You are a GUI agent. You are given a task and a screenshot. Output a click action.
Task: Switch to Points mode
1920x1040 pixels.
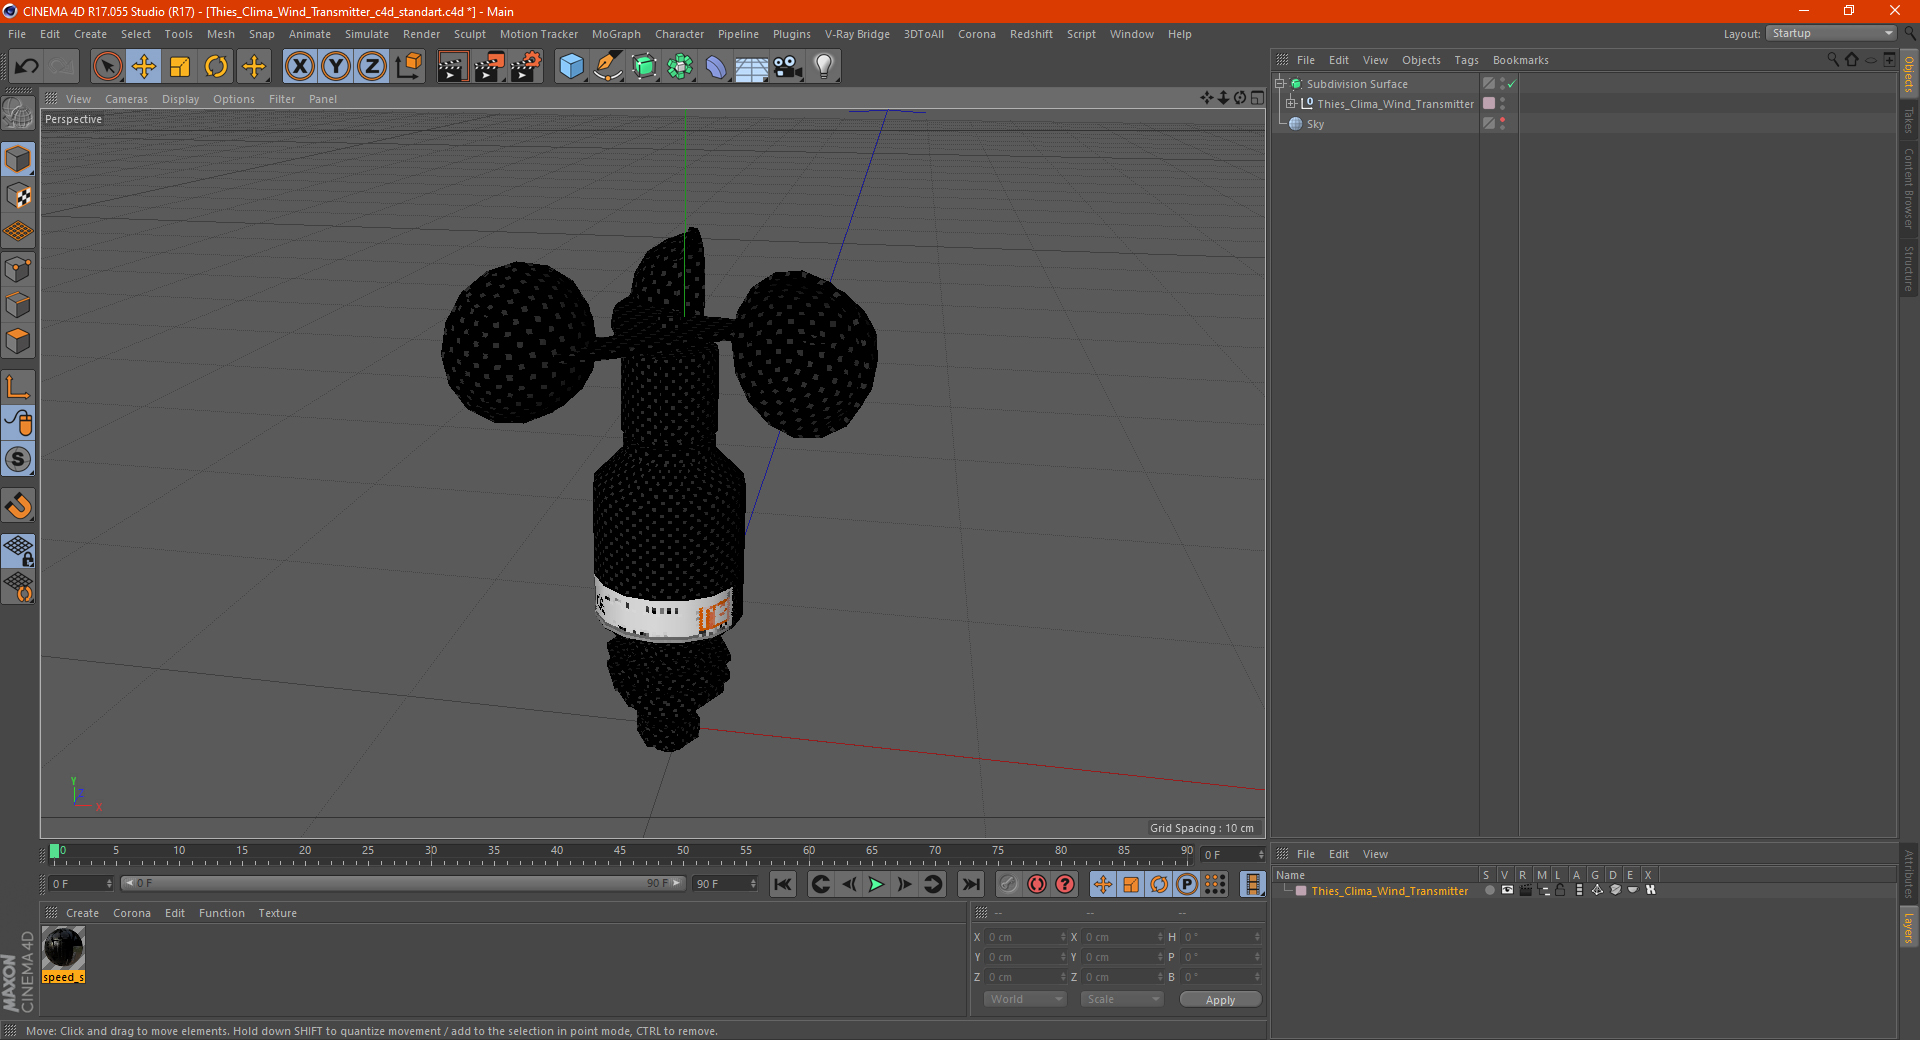click(x=18, y=269)
